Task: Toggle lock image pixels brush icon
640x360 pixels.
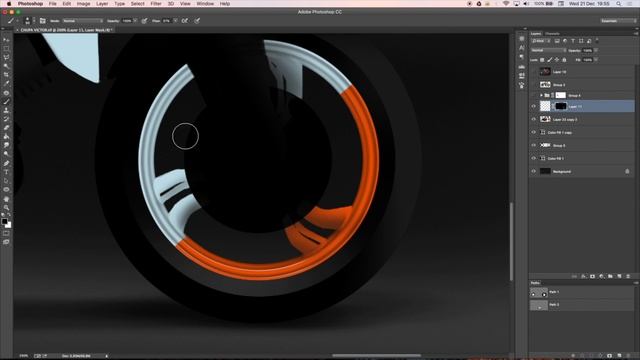Action: tap(549, 60)
